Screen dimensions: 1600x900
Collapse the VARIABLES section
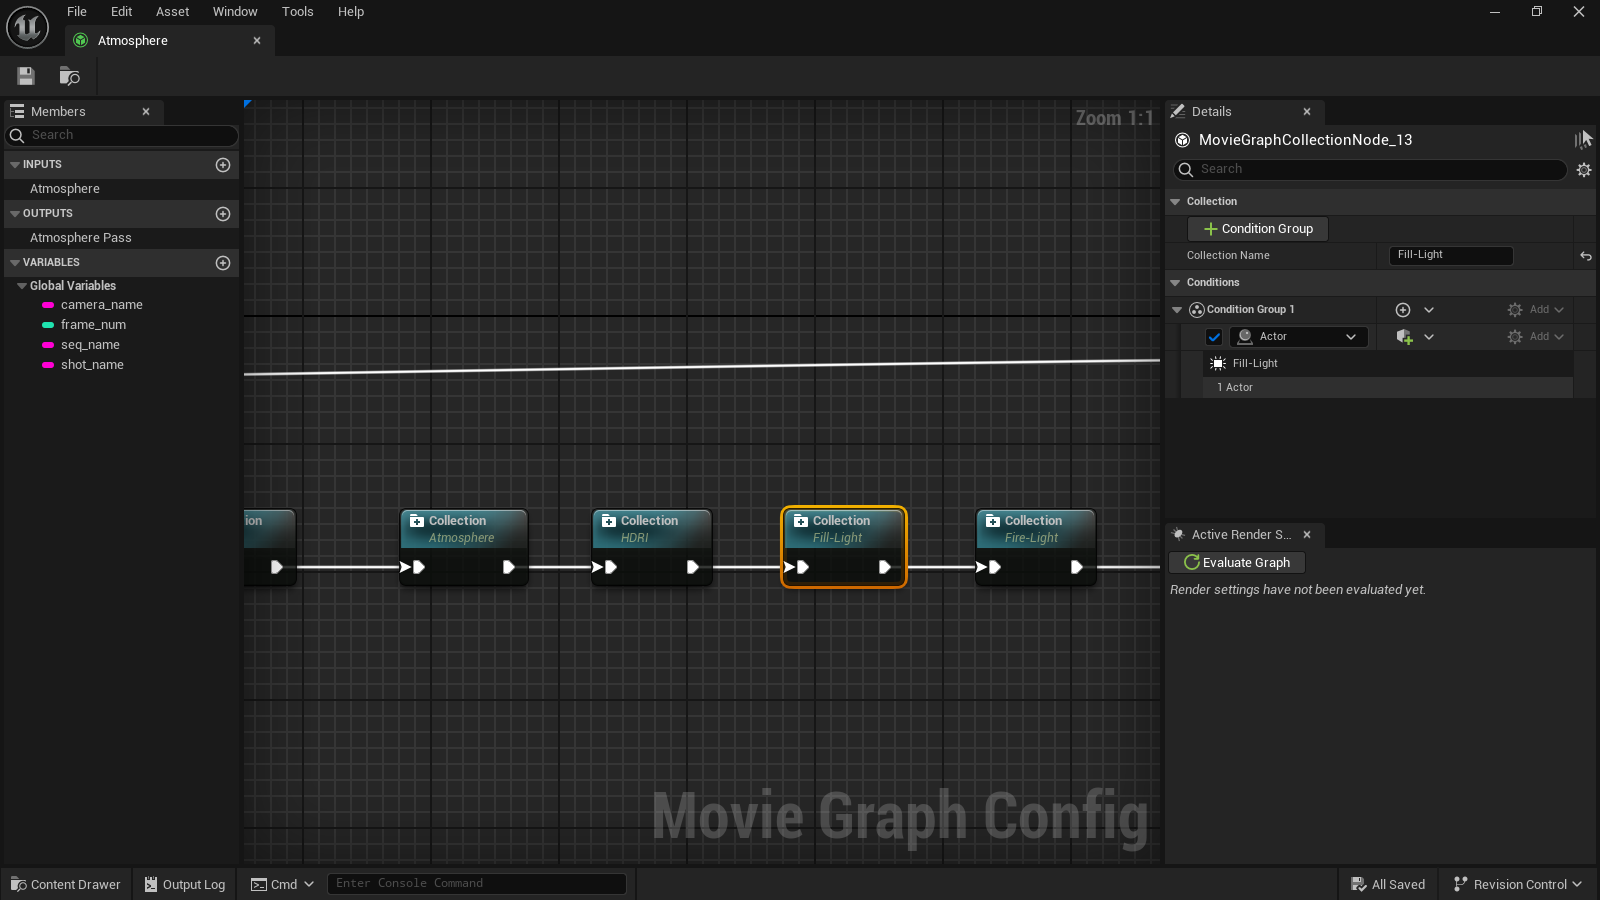pyautogui.click(x=15, y=263)
